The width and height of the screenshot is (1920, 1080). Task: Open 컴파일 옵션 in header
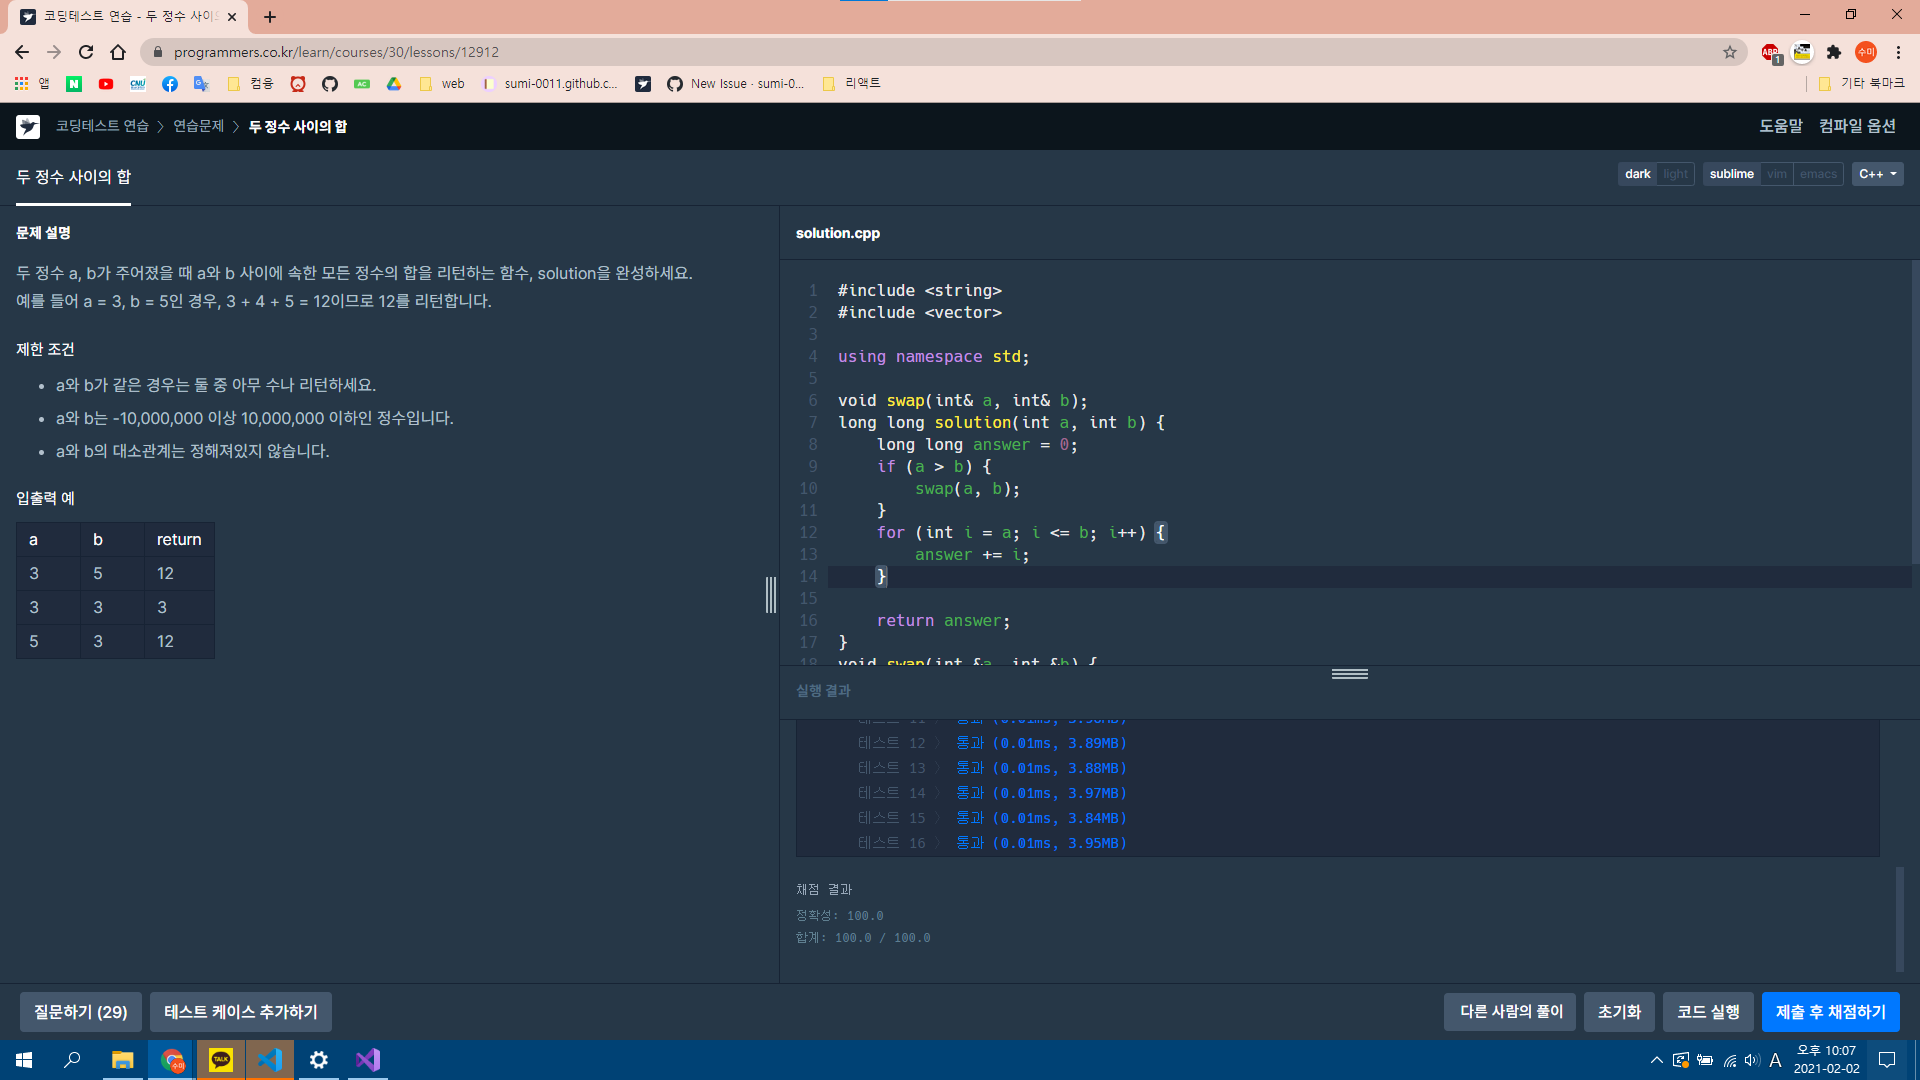coord(1857,126)
